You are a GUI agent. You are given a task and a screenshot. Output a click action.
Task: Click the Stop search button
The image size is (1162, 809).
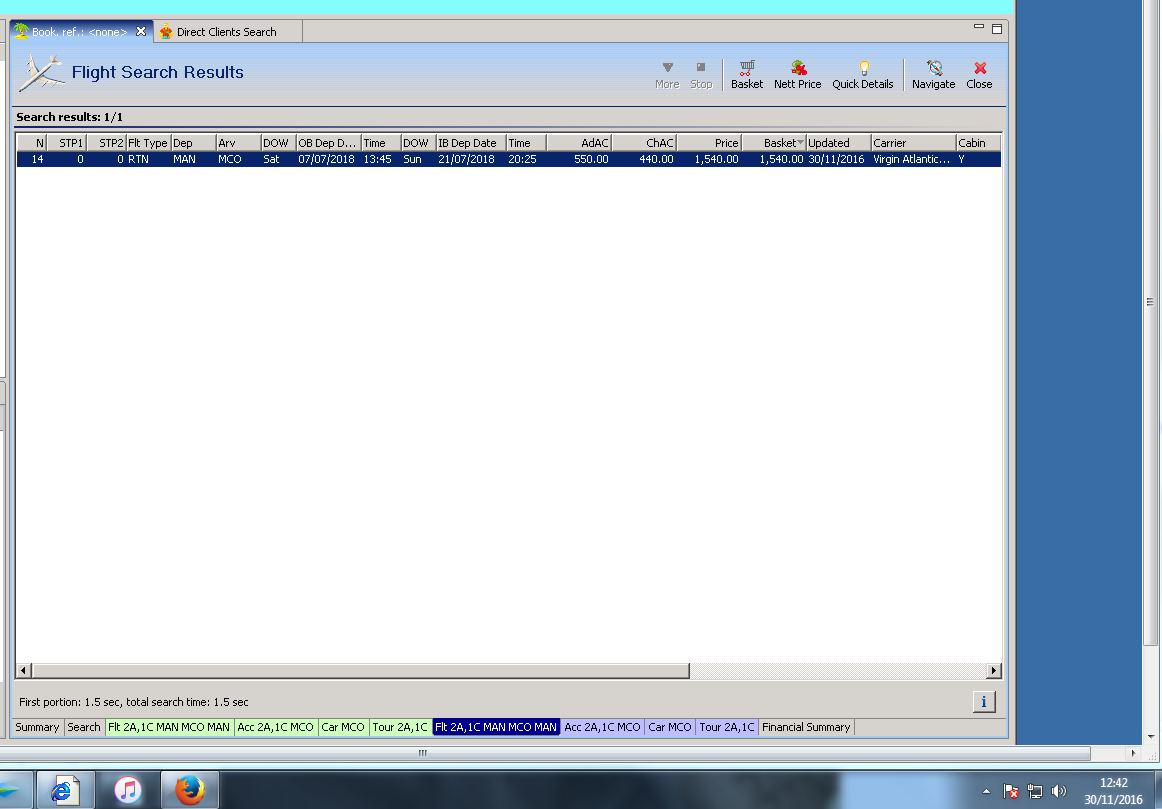701,75
